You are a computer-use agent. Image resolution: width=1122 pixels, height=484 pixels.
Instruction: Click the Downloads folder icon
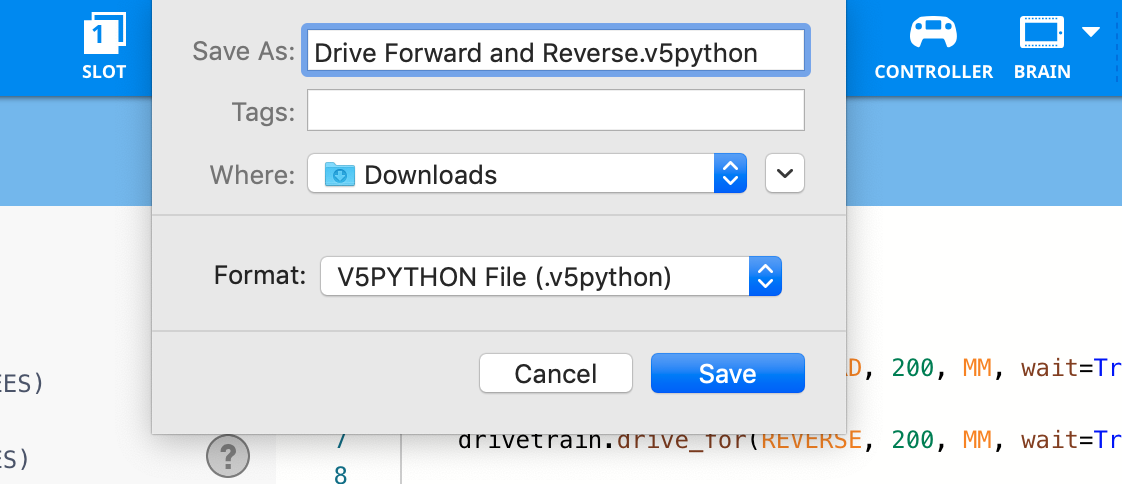point(339,175)
